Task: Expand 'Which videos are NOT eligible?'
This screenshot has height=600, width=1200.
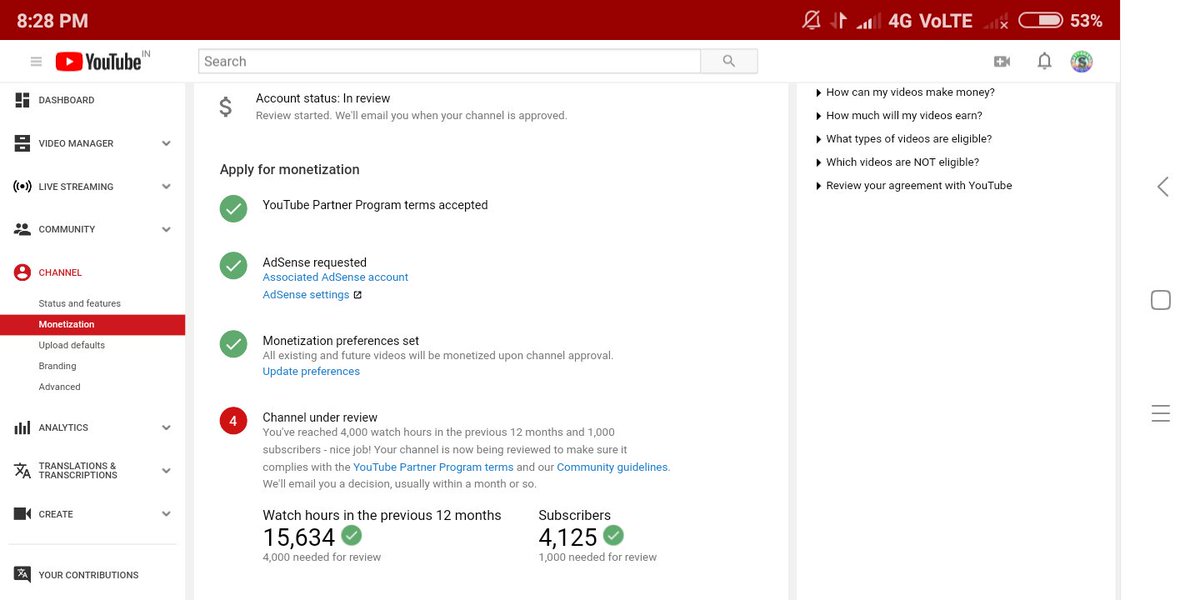Action: (897, 162)
